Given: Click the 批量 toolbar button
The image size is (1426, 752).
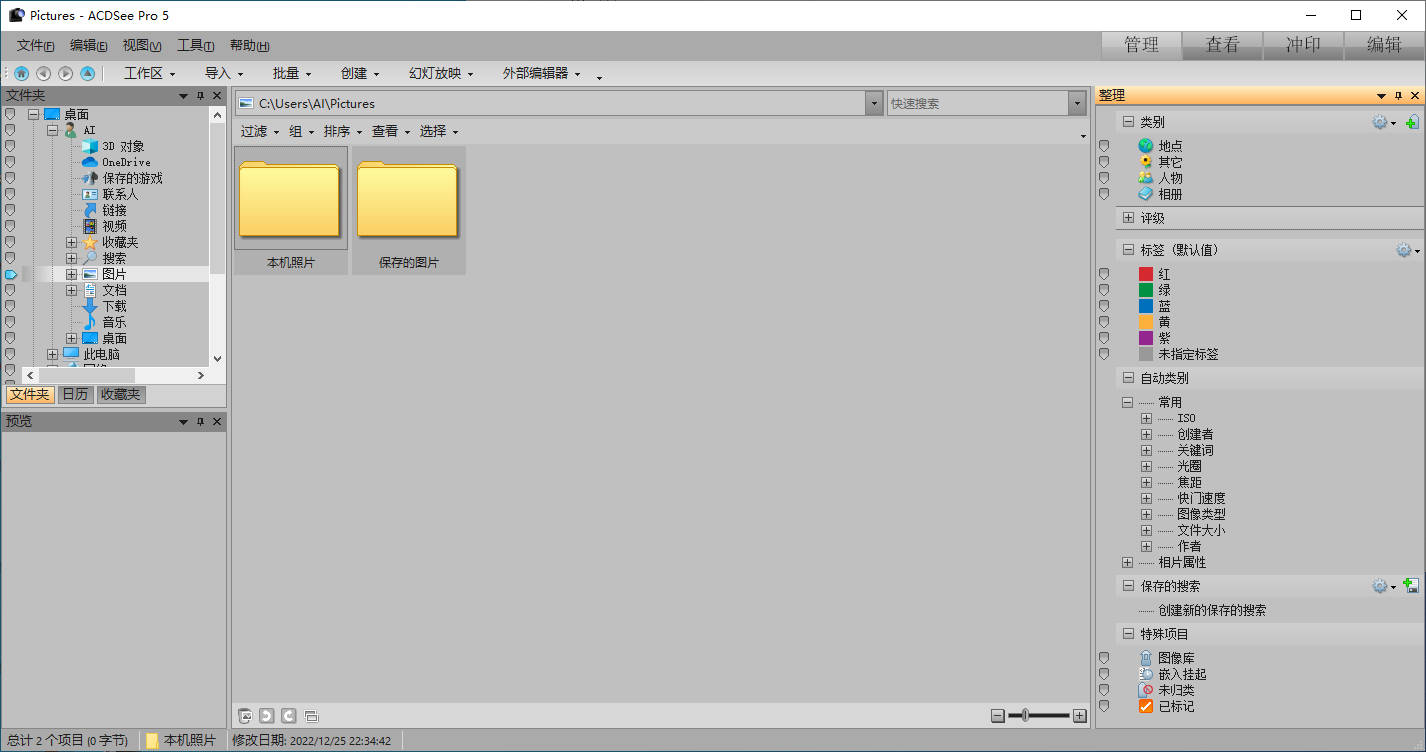Looking at the screenshot, I should pos(292,73).
